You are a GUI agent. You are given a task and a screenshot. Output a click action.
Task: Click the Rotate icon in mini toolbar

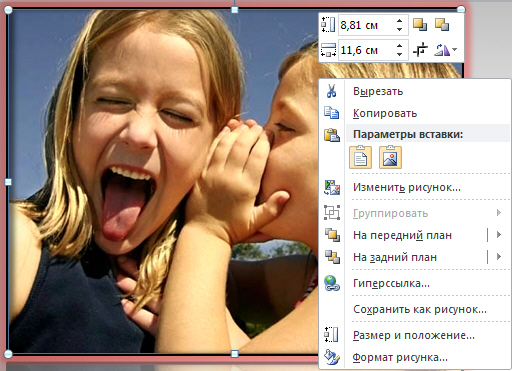442,50
